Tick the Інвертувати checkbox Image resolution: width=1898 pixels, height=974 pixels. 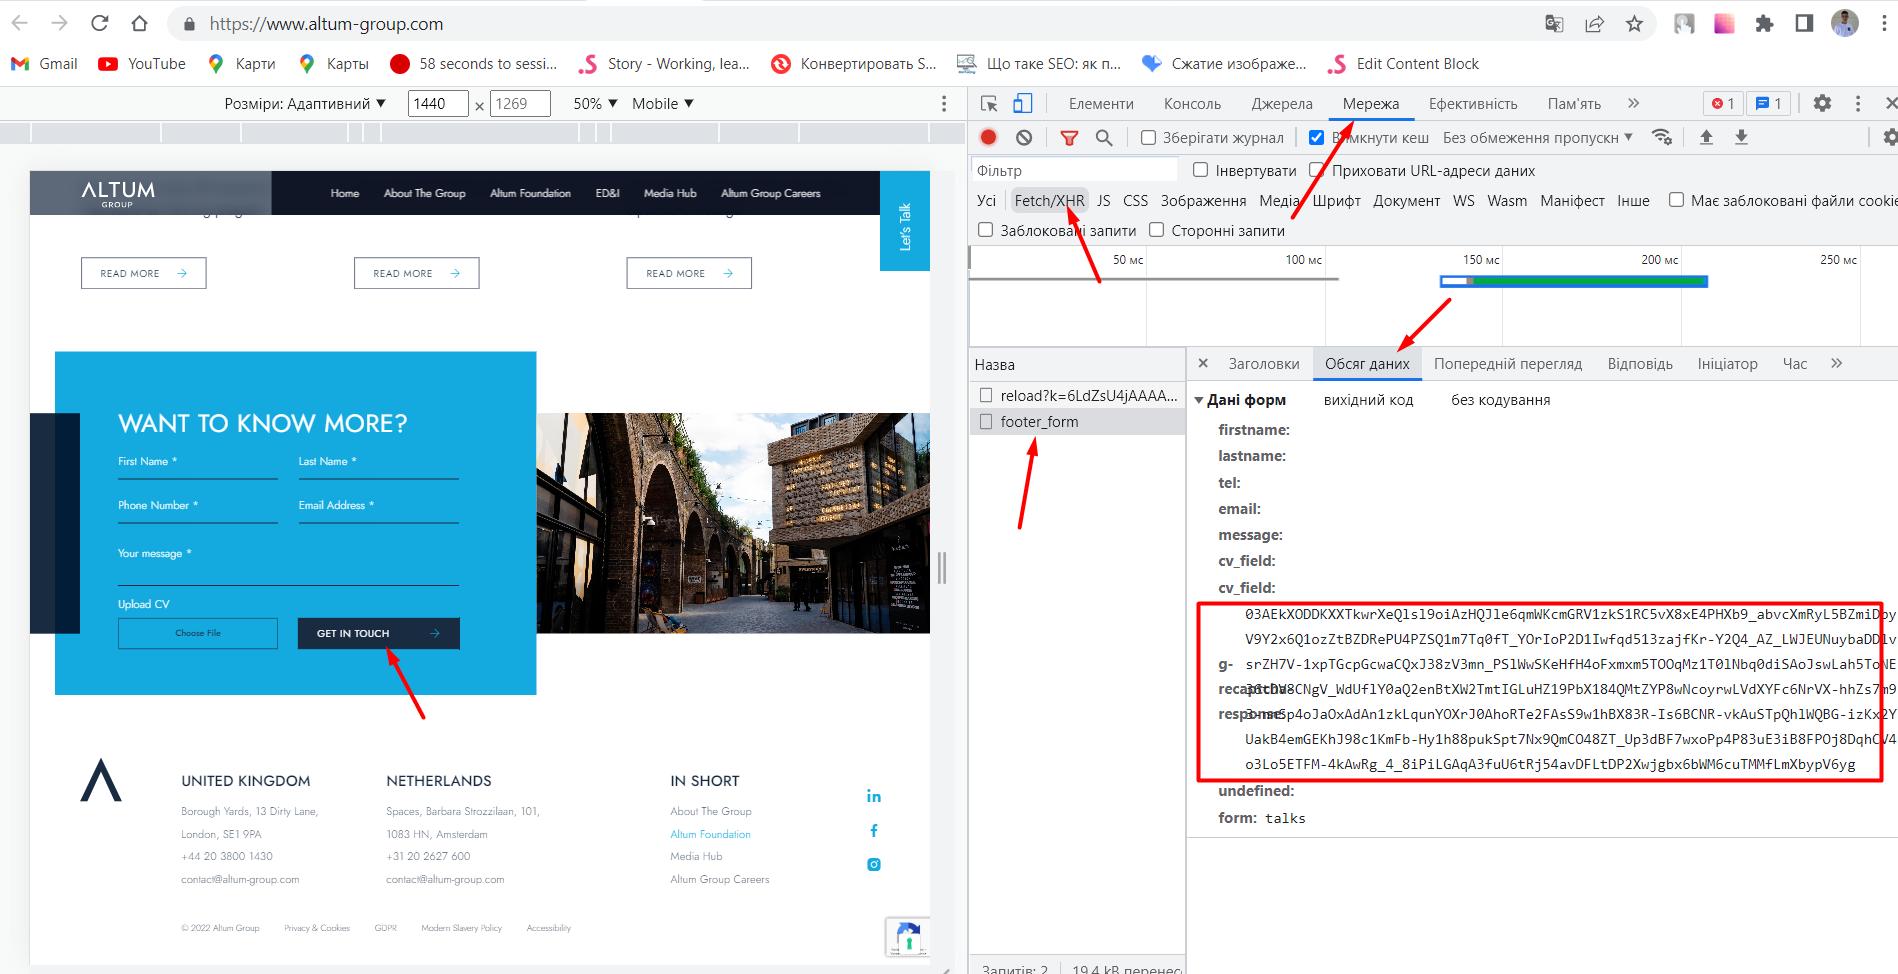coord(1200,170)
